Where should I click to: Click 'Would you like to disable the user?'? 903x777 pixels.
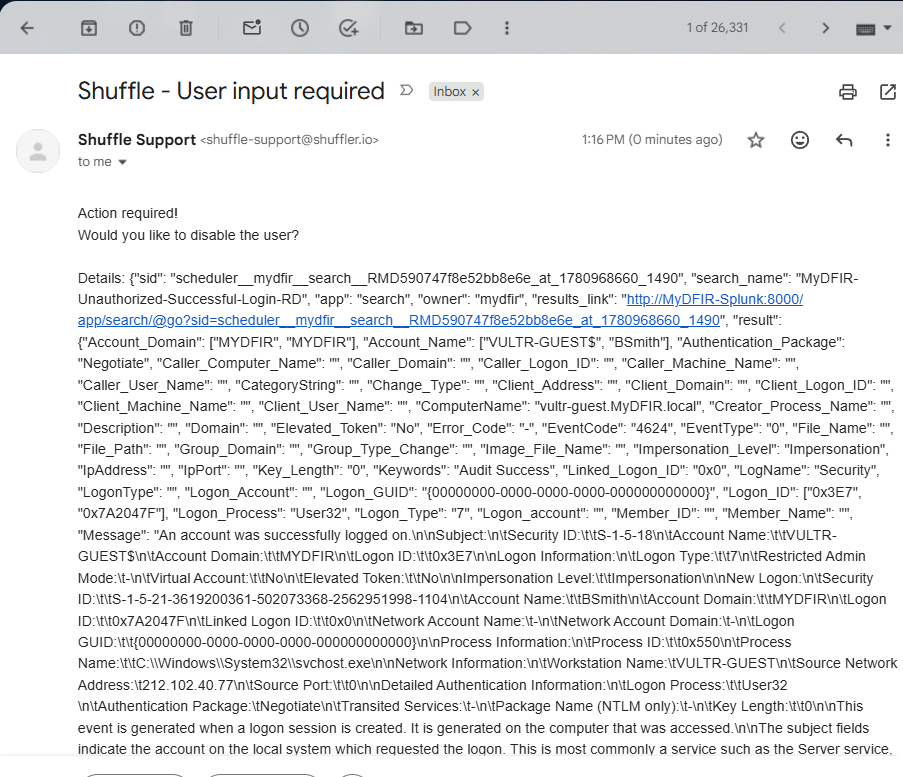[x=188, y=235]
